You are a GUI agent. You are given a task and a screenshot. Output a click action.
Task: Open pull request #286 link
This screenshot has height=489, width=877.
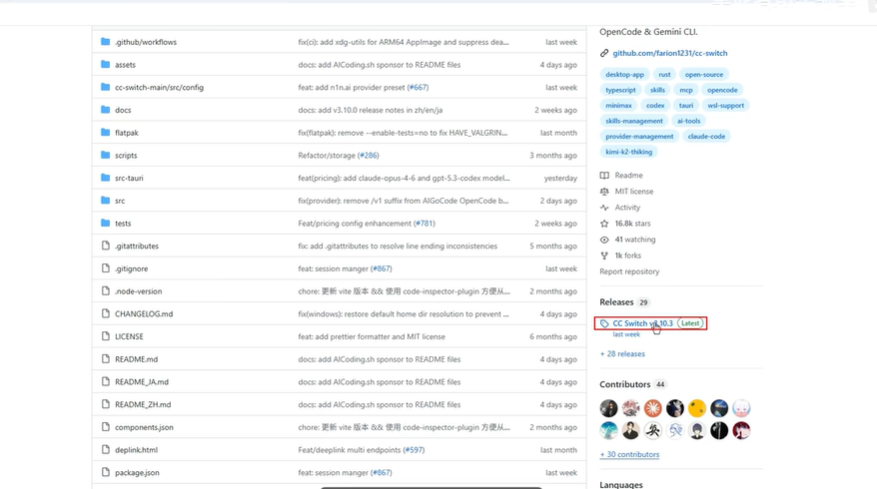tap(368, 155)
